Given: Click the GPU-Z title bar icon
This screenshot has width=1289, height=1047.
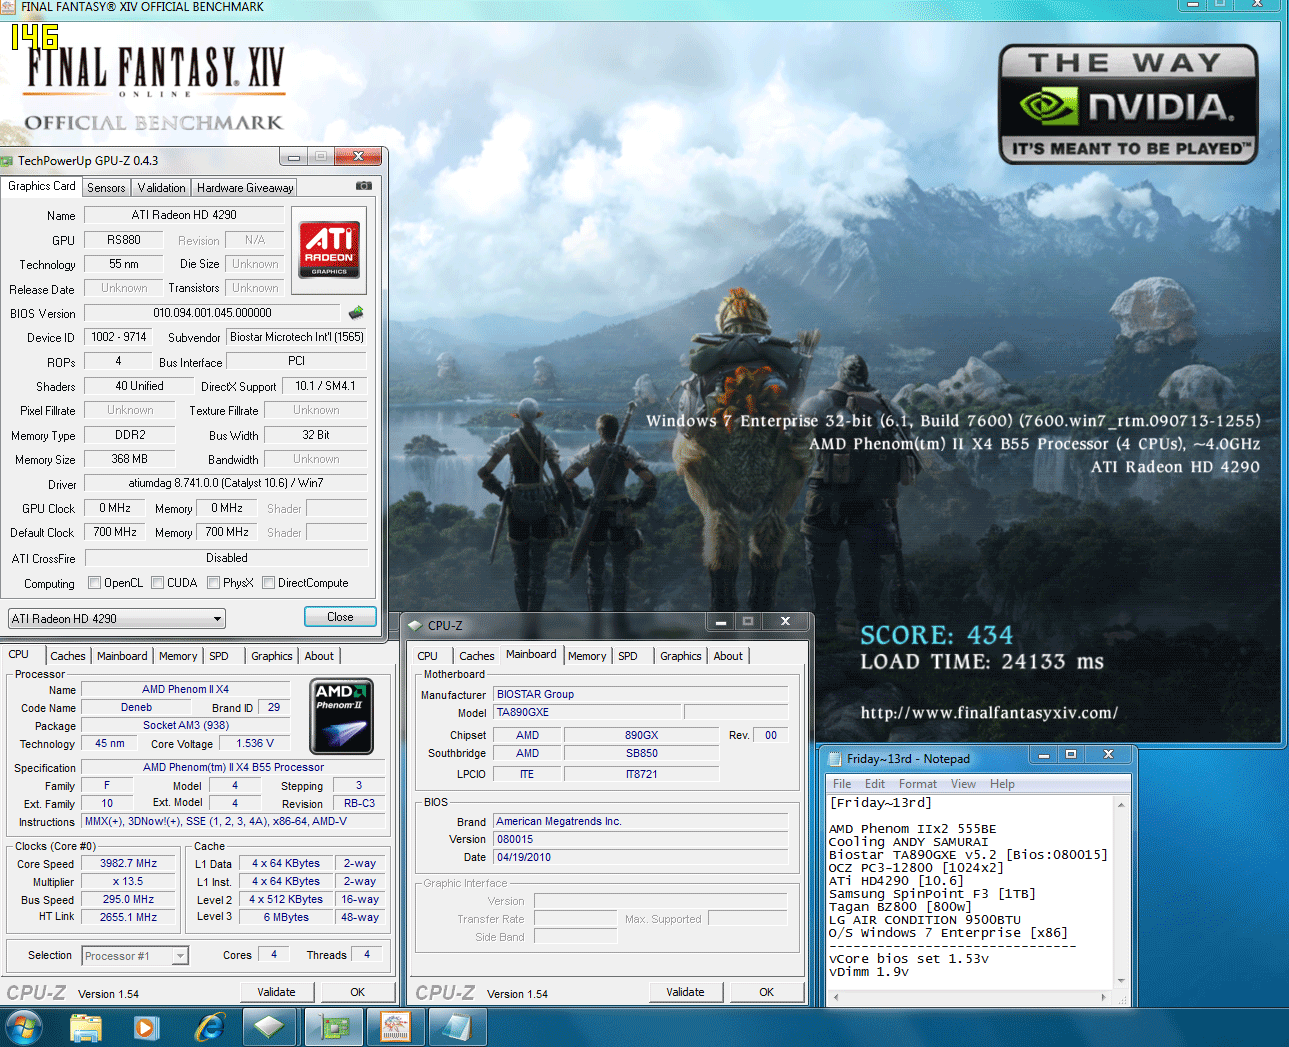Looking at the screenshot, I should tap(7, 161).
